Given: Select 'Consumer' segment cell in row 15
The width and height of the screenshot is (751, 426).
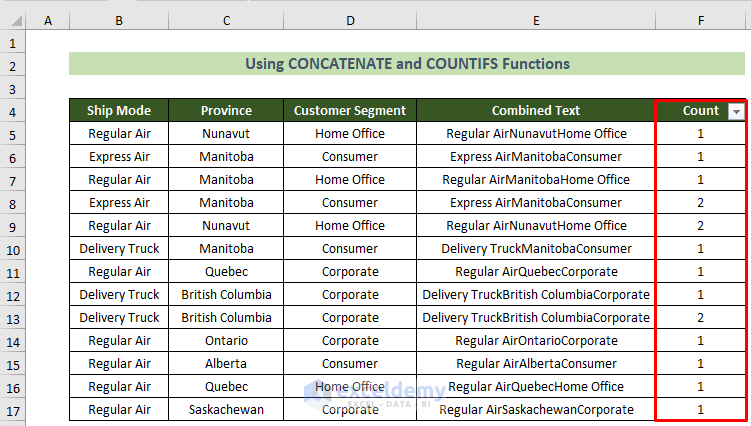Looking at the screenshot, I should click(350, 363).
